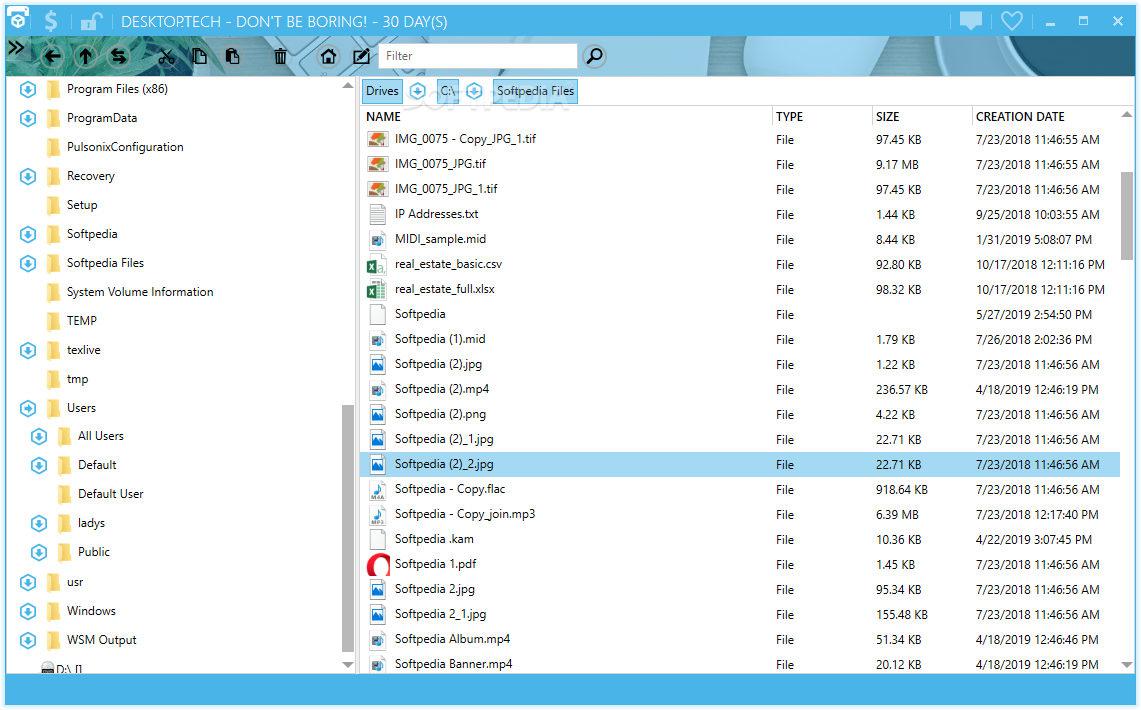Viewport: 1141px width, 710px height.
Task: Sort by the NAME column header
Action: (383, 116)
